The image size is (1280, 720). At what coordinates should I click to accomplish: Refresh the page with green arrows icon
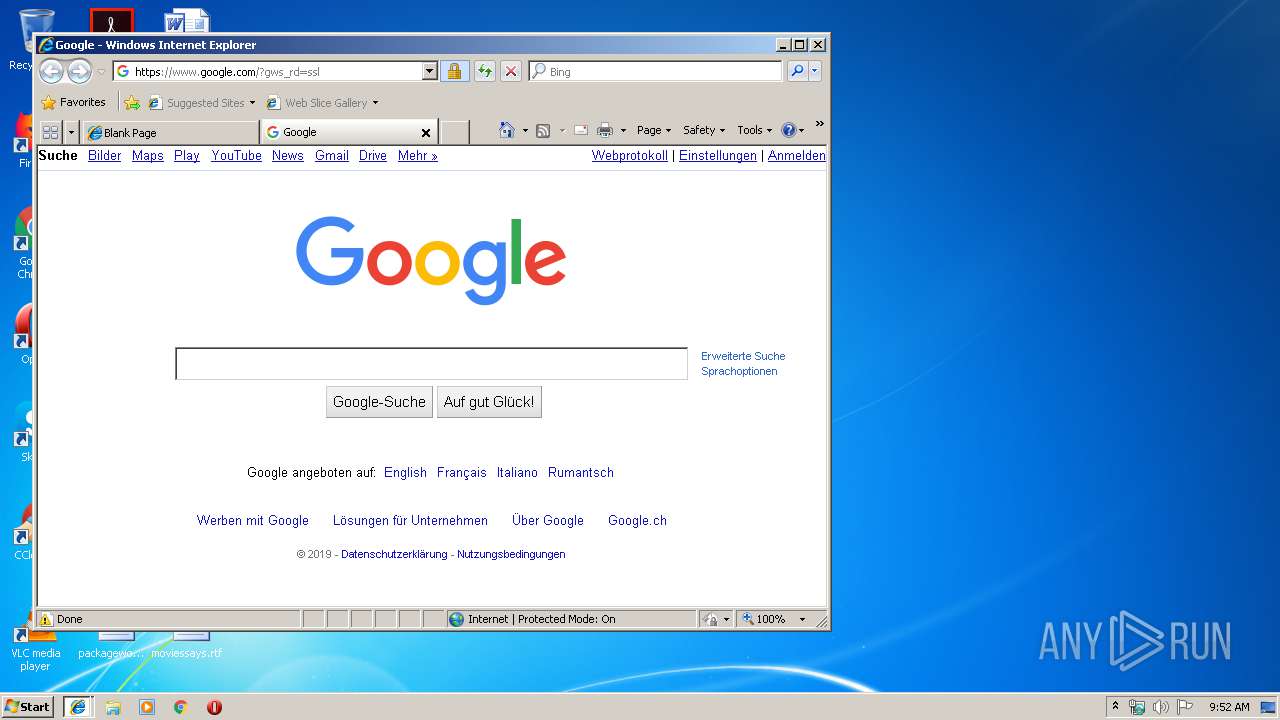[x=484, y=71]
